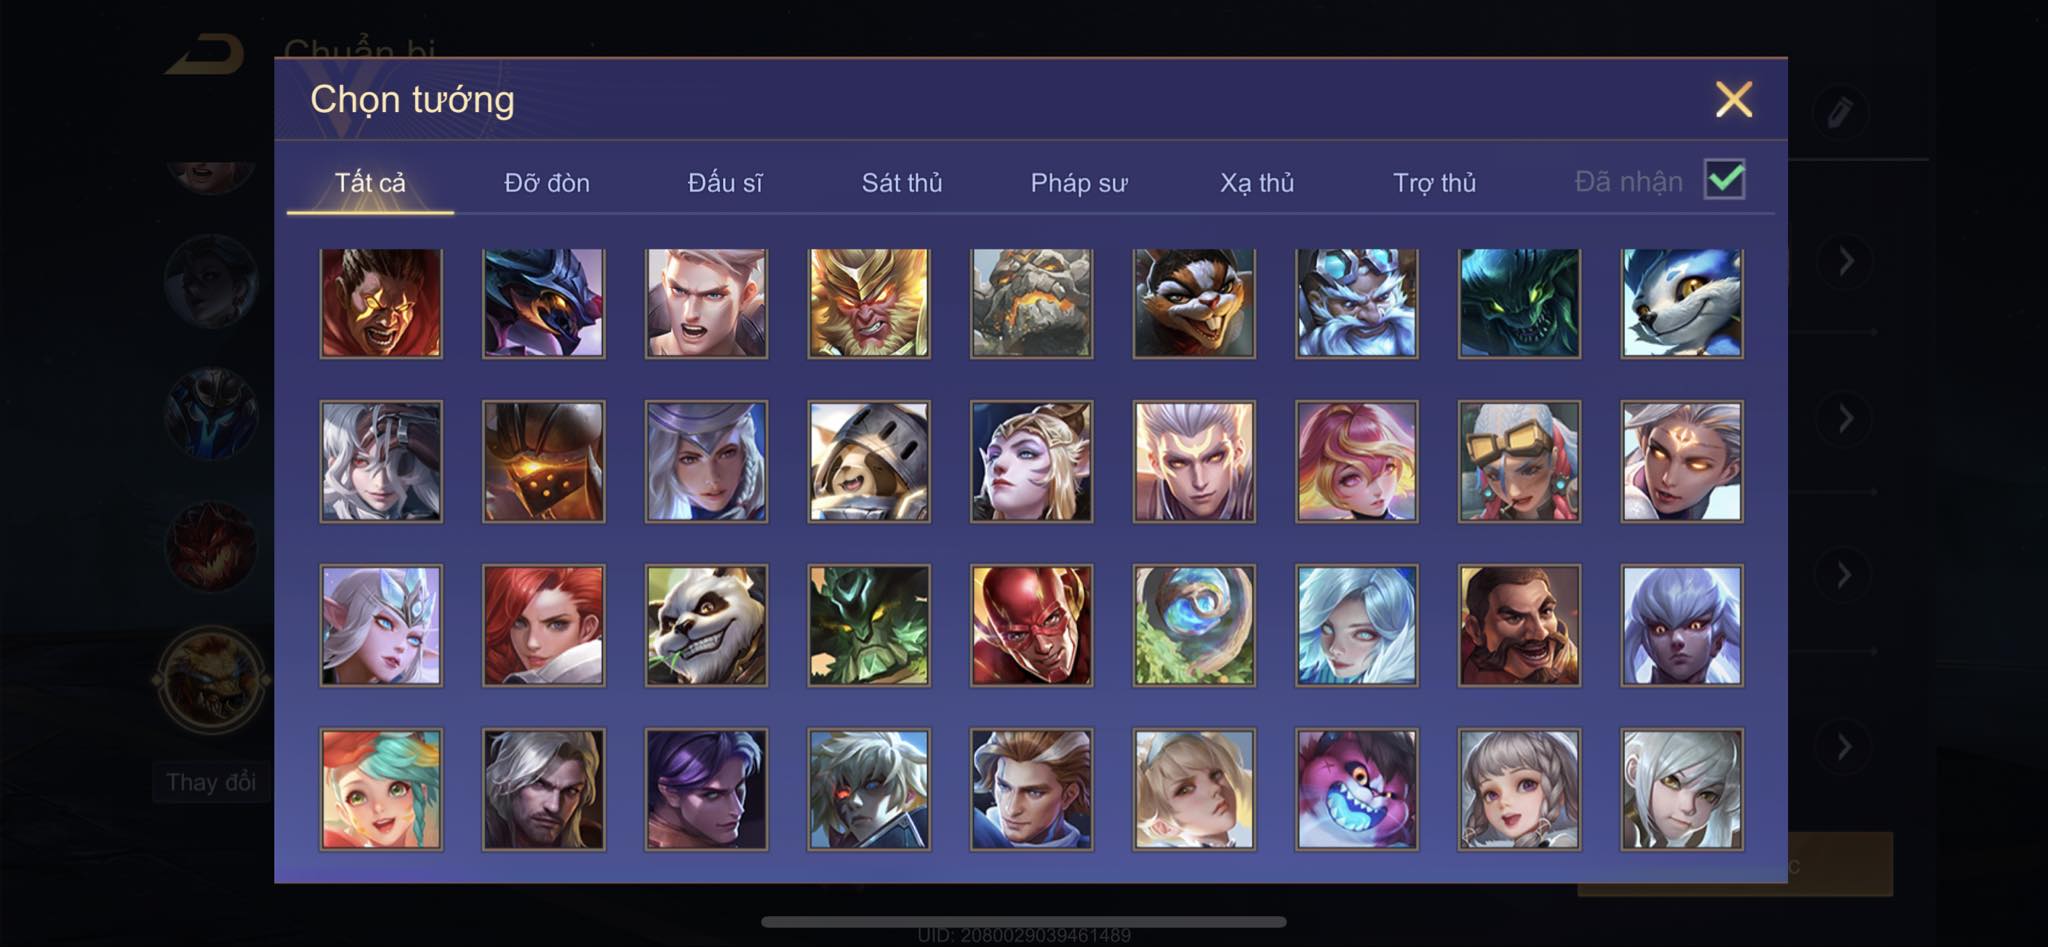Pick the panda hero portrait
This screenshot has width=2048, height=947.
click(706, 625)
